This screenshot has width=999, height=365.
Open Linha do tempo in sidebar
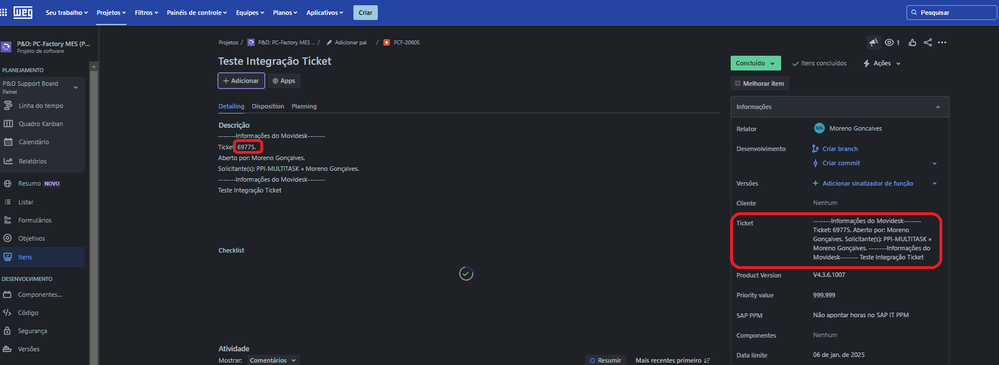pyautogui.click(x=42, y=105)
